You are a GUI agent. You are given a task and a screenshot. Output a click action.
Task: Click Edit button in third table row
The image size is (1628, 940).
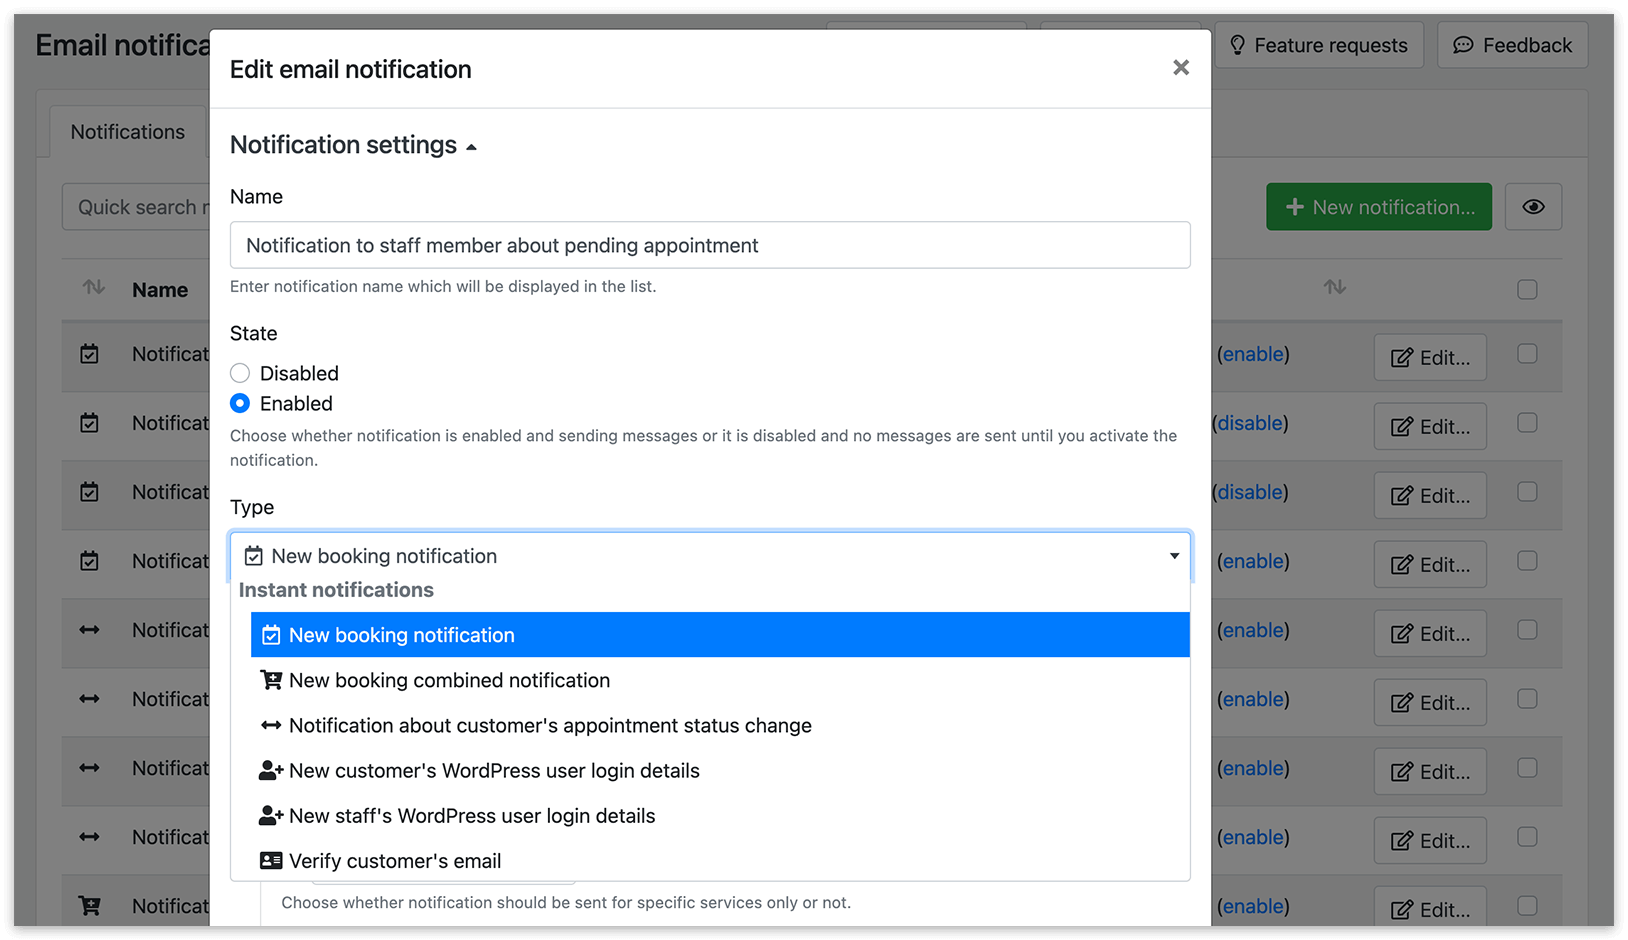1430,495
